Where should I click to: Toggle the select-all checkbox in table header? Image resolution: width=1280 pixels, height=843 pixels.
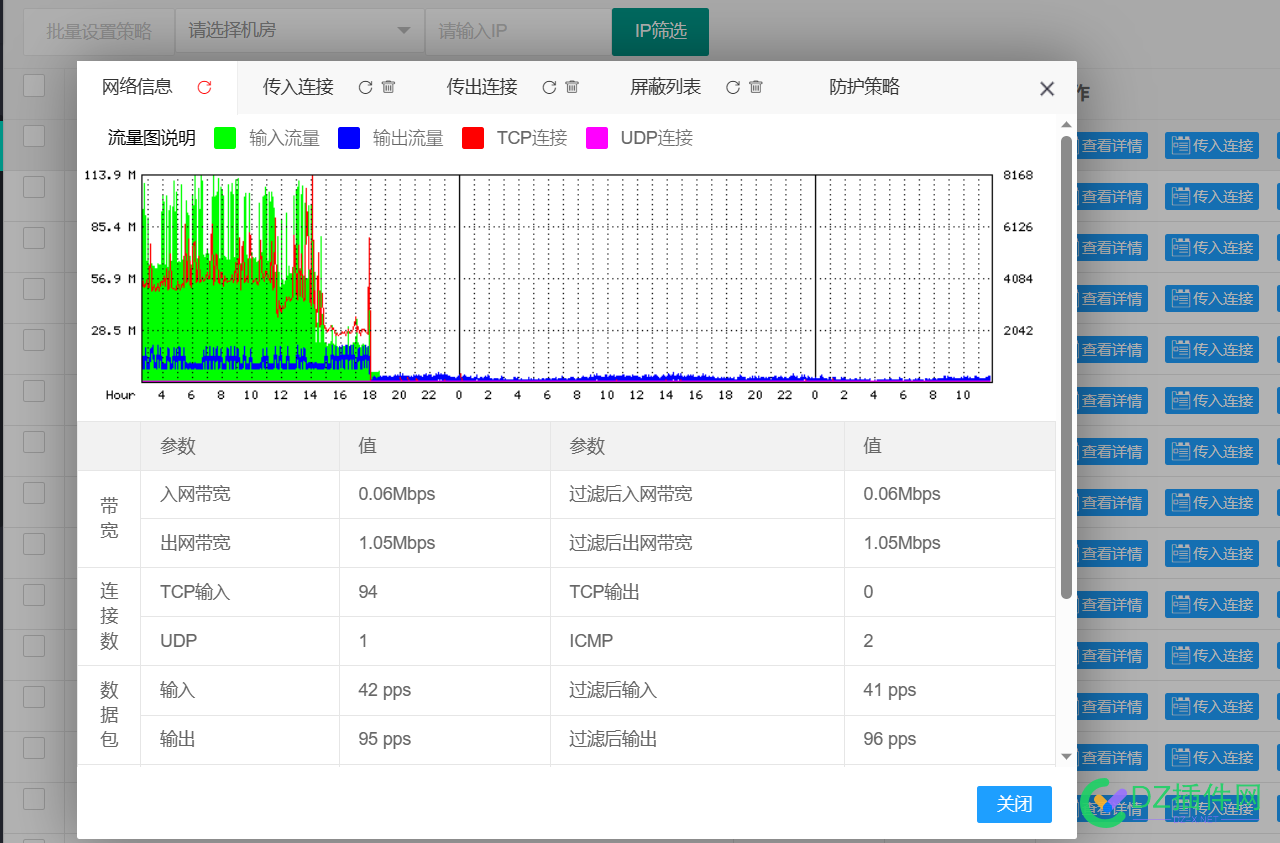[34, 85]
